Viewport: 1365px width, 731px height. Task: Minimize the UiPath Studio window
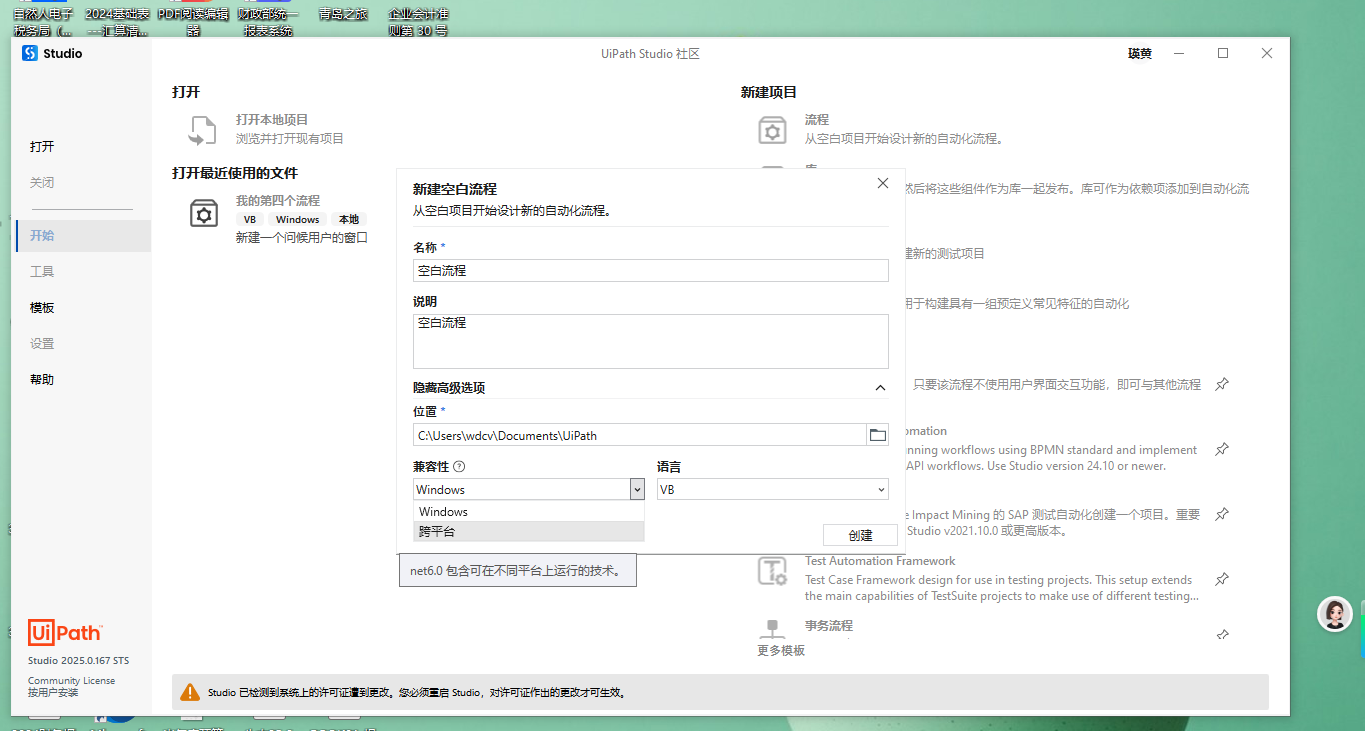click(x=1178, y=54)
